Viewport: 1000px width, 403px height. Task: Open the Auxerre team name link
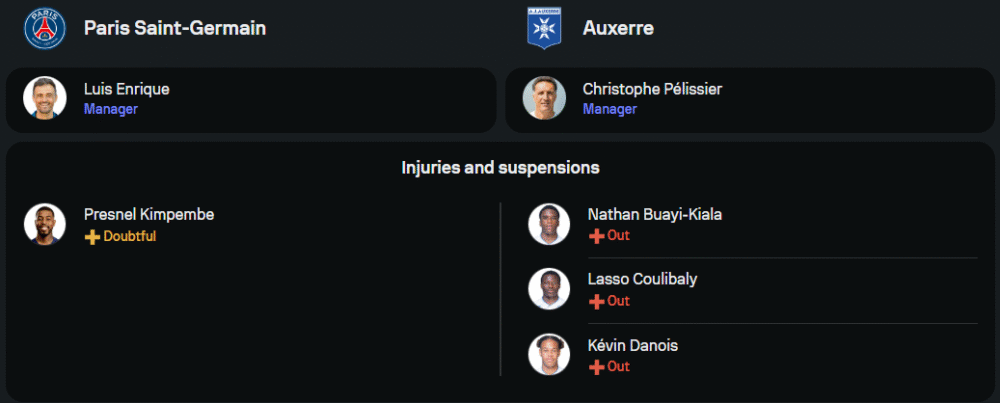[618, 28]
